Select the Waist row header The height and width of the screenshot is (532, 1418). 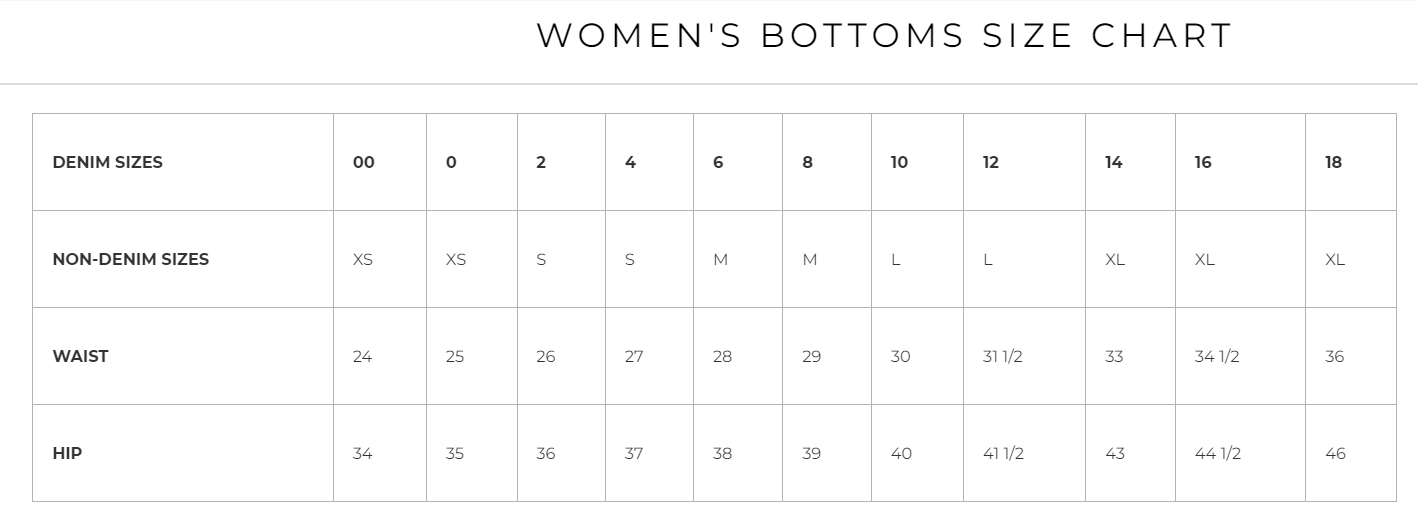[x=80, y=356]
